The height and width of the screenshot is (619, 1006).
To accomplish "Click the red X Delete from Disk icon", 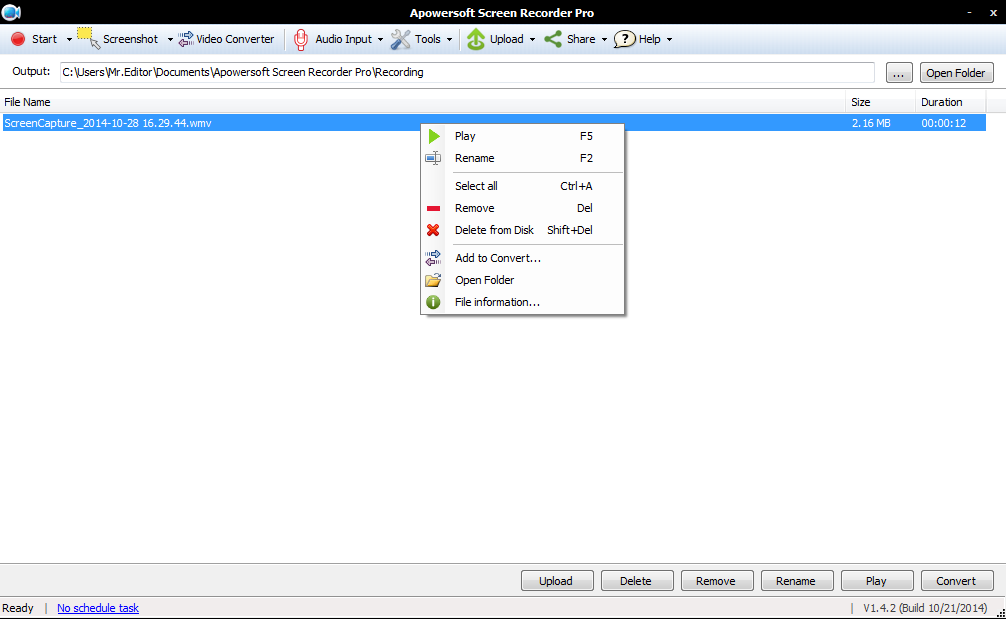I will (x=433, y=230).
